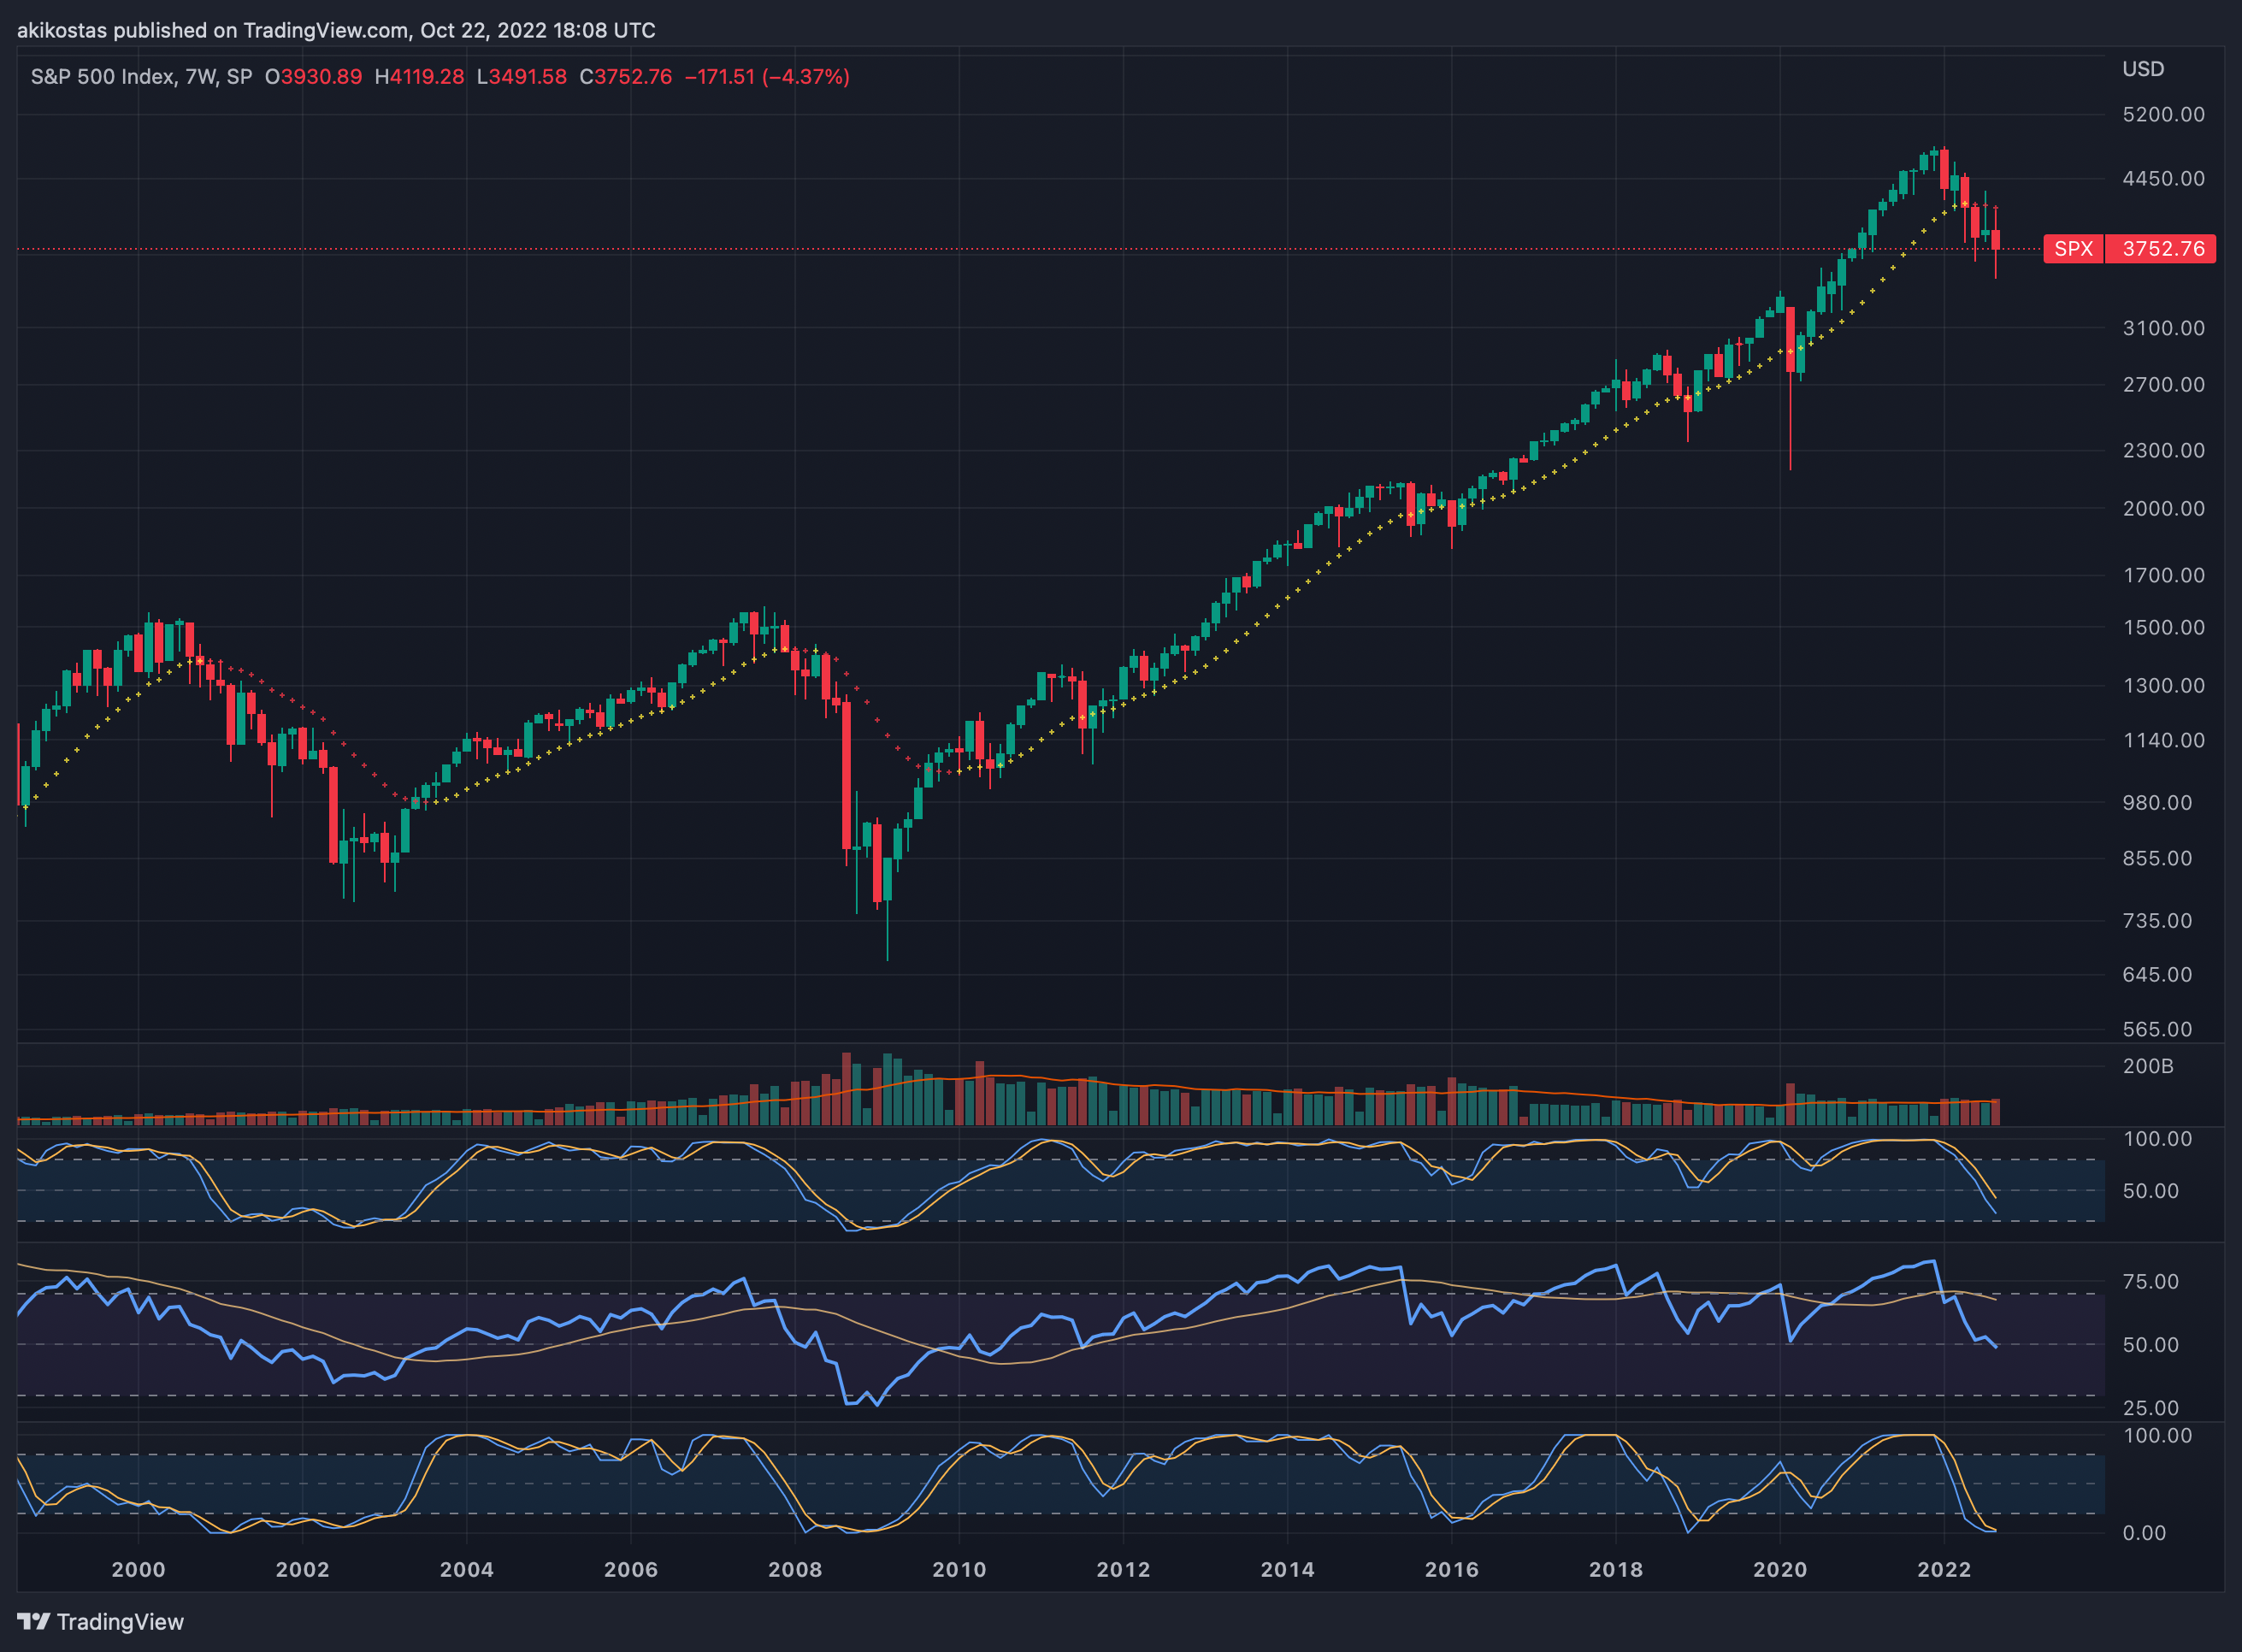Click the TradingView logo at bottom left
This screenshot has height=1652, width=2242.
point(101,1621)
